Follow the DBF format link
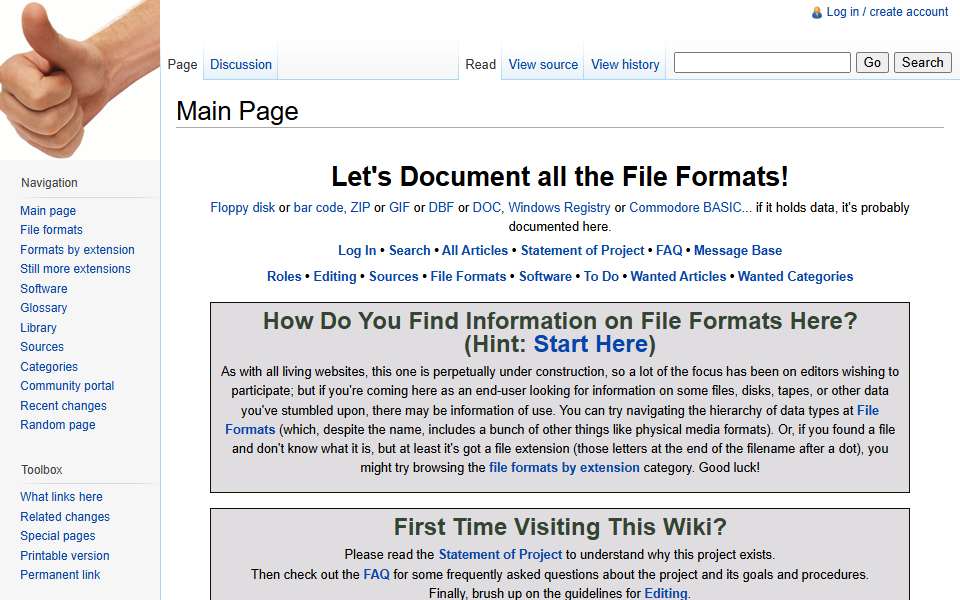This screenshot has height=600, width=960. click(441, 208)
